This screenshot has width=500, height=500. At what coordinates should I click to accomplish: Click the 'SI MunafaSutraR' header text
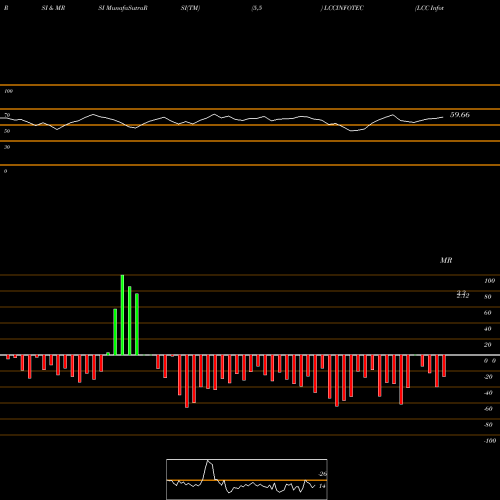[x=123, y=8]
